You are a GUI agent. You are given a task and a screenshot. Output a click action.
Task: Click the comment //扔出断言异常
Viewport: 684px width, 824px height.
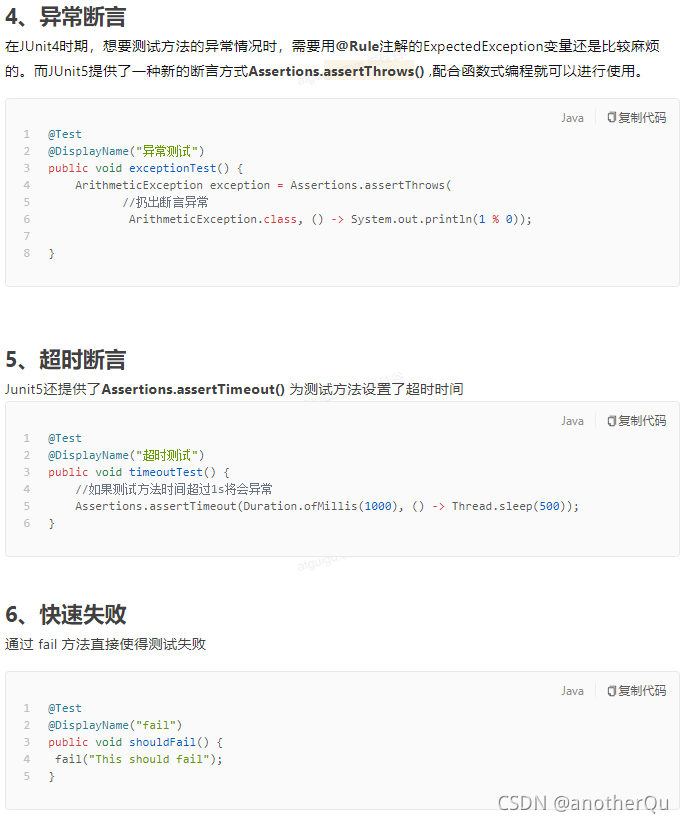click(x=165, y=202)
